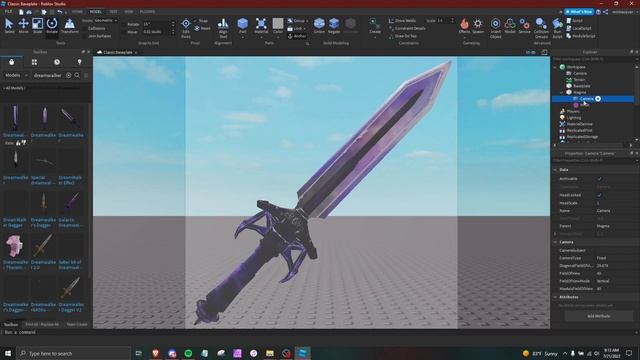The height and width of the screenshot is (360, 640).
Task: Switch to the VIEW ribbon tab
Action: [129, 12]
